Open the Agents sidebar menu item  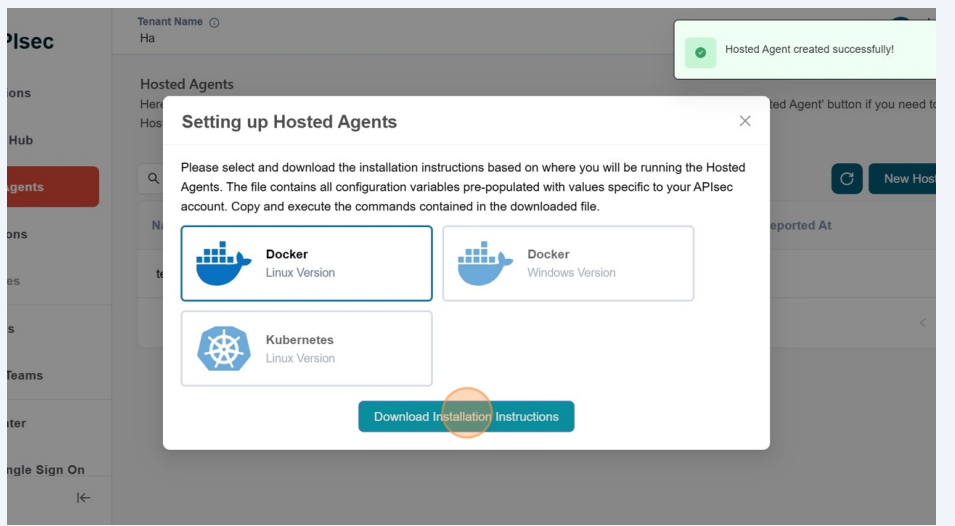coord(48,187)
